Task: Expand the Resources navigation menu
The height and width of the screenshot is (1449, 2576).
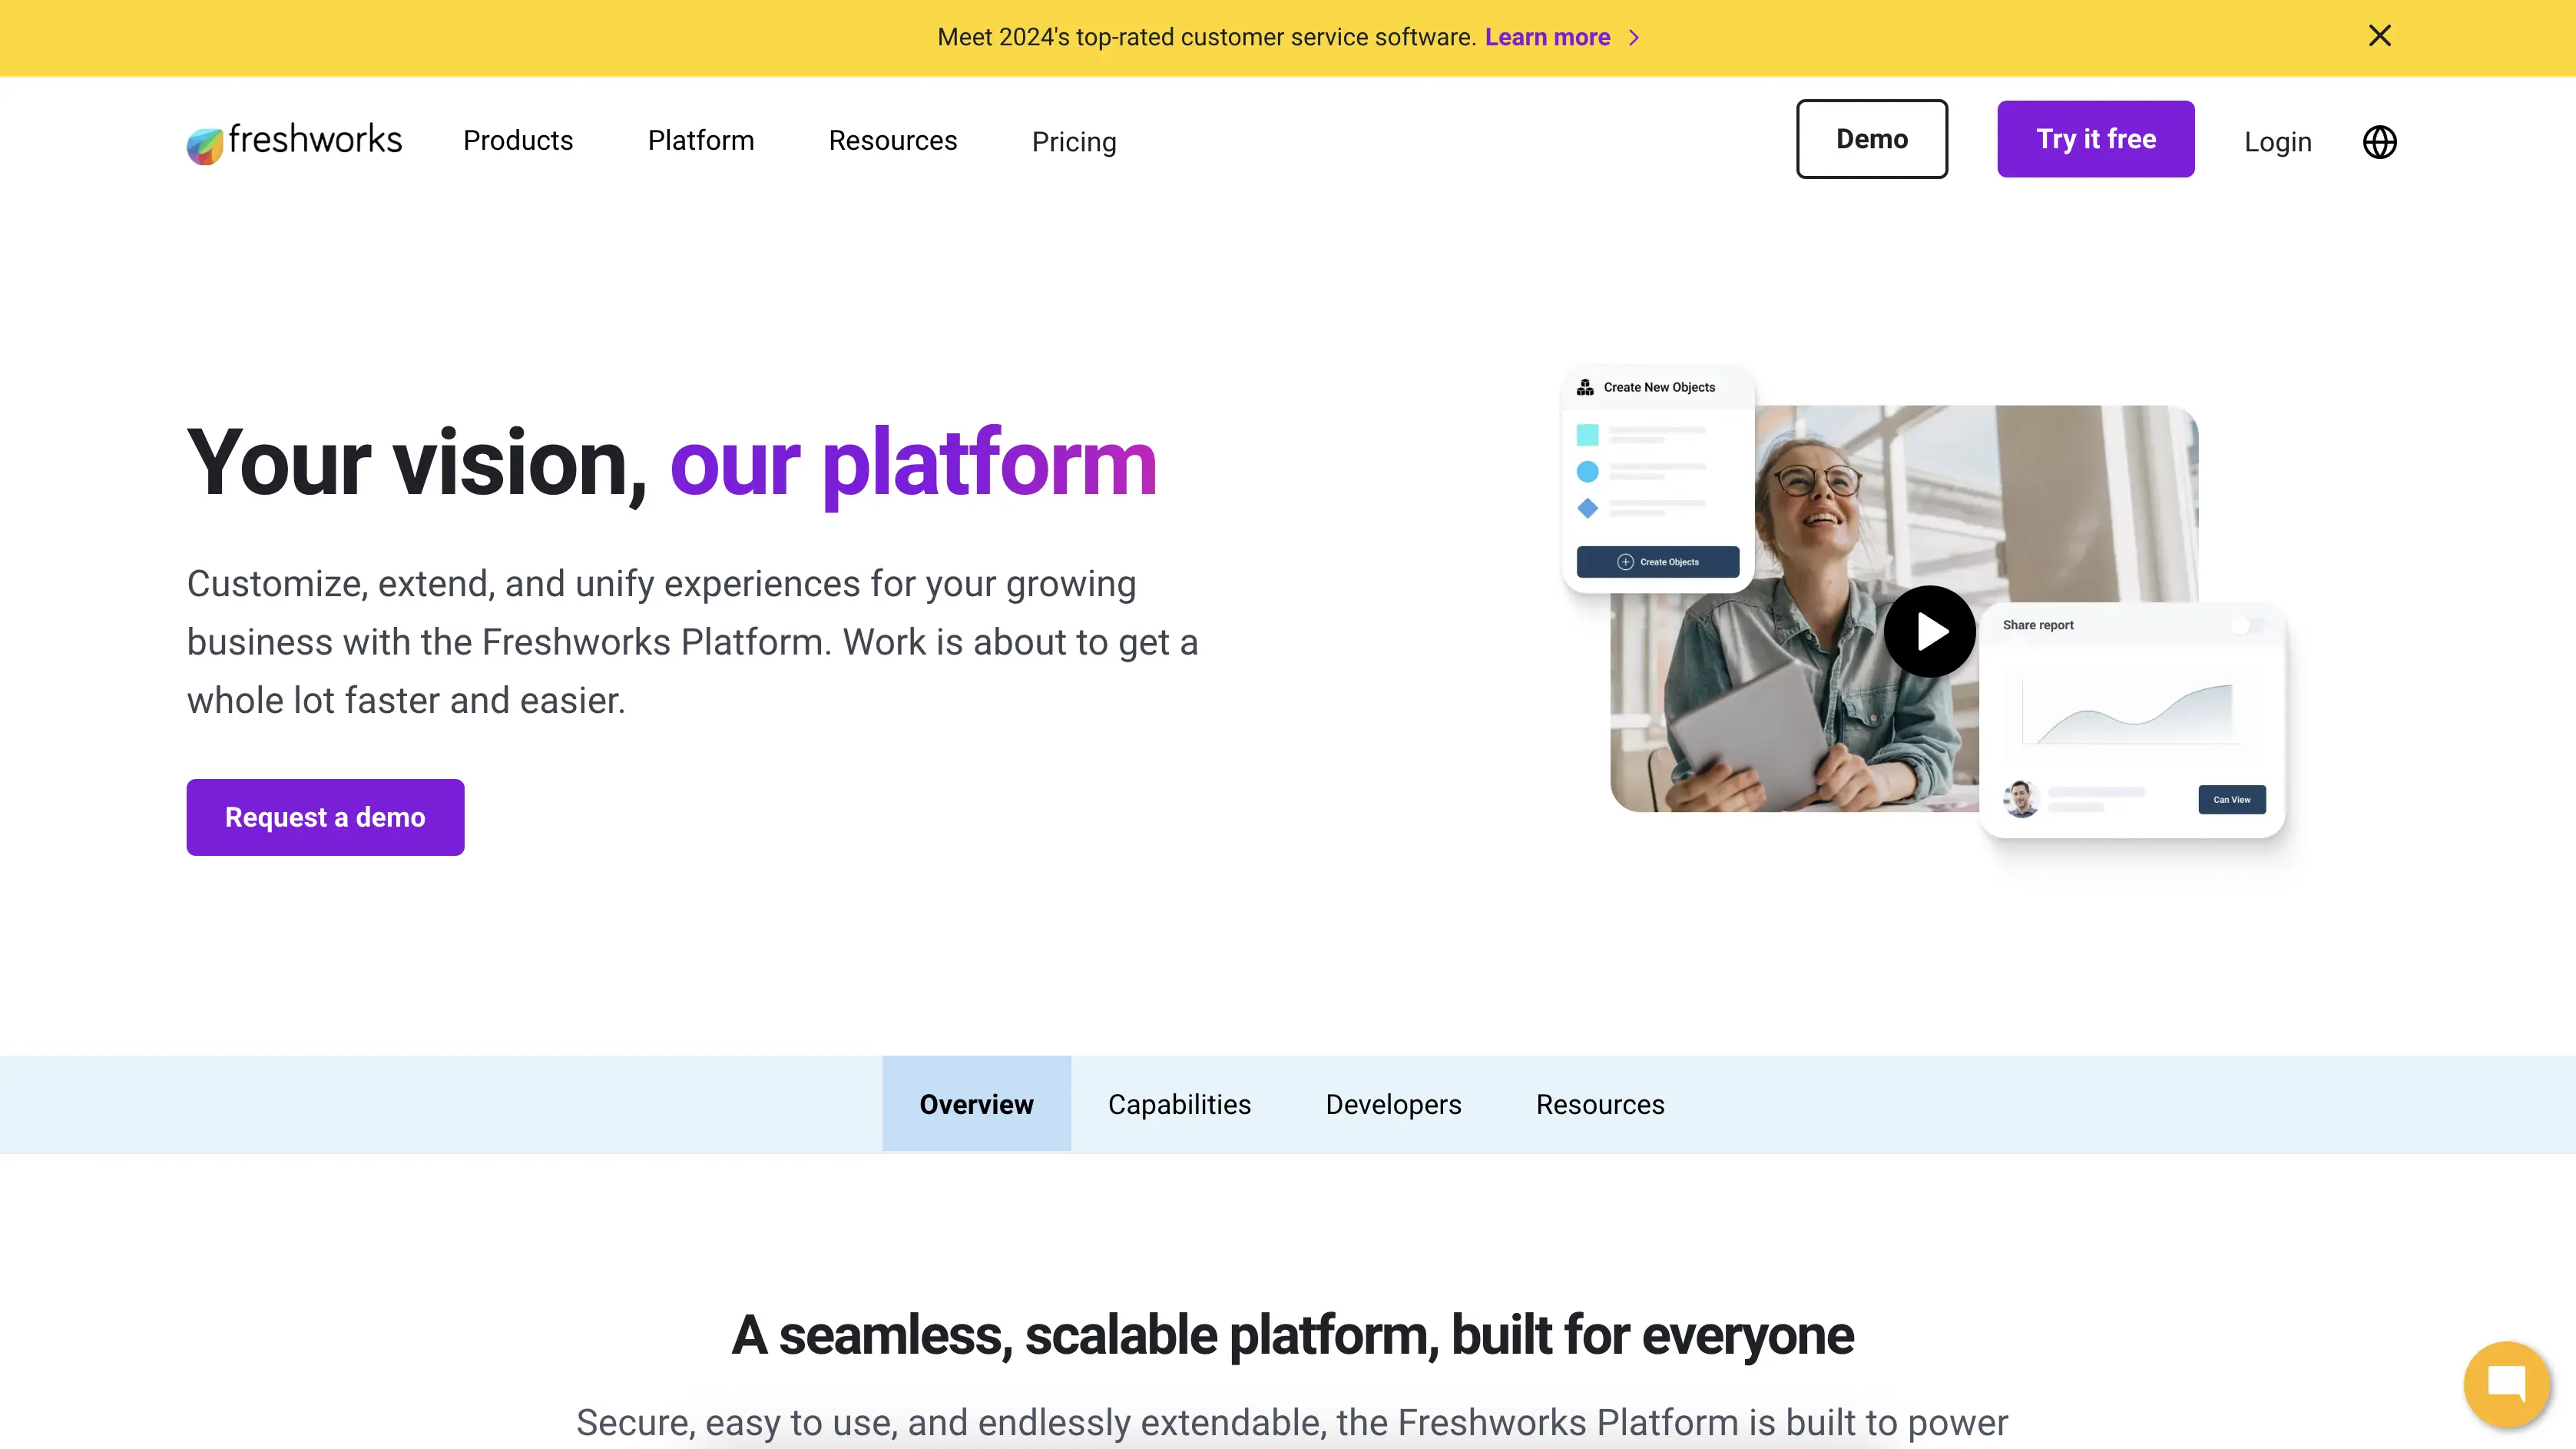Action: pyautogui.click(x=892, y=141)
